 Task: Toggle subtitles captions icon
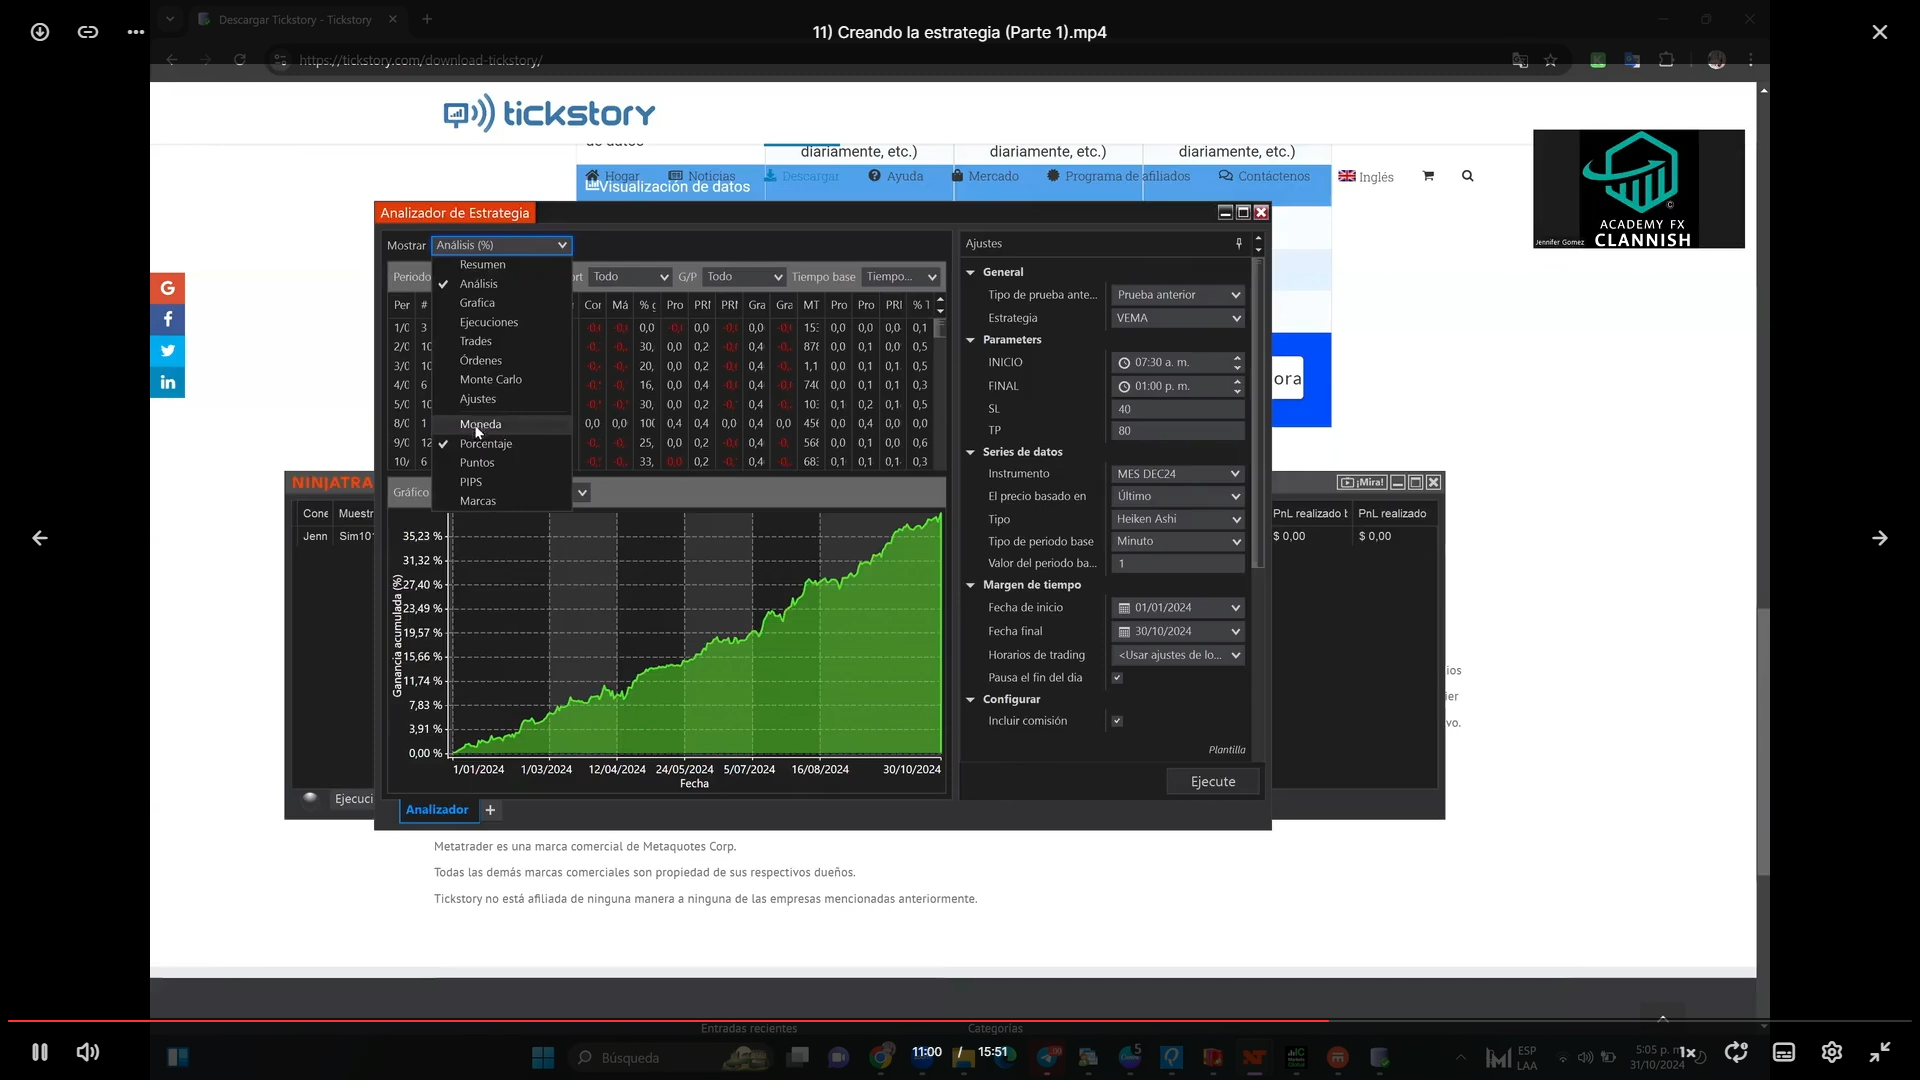click(1784, 1052)
